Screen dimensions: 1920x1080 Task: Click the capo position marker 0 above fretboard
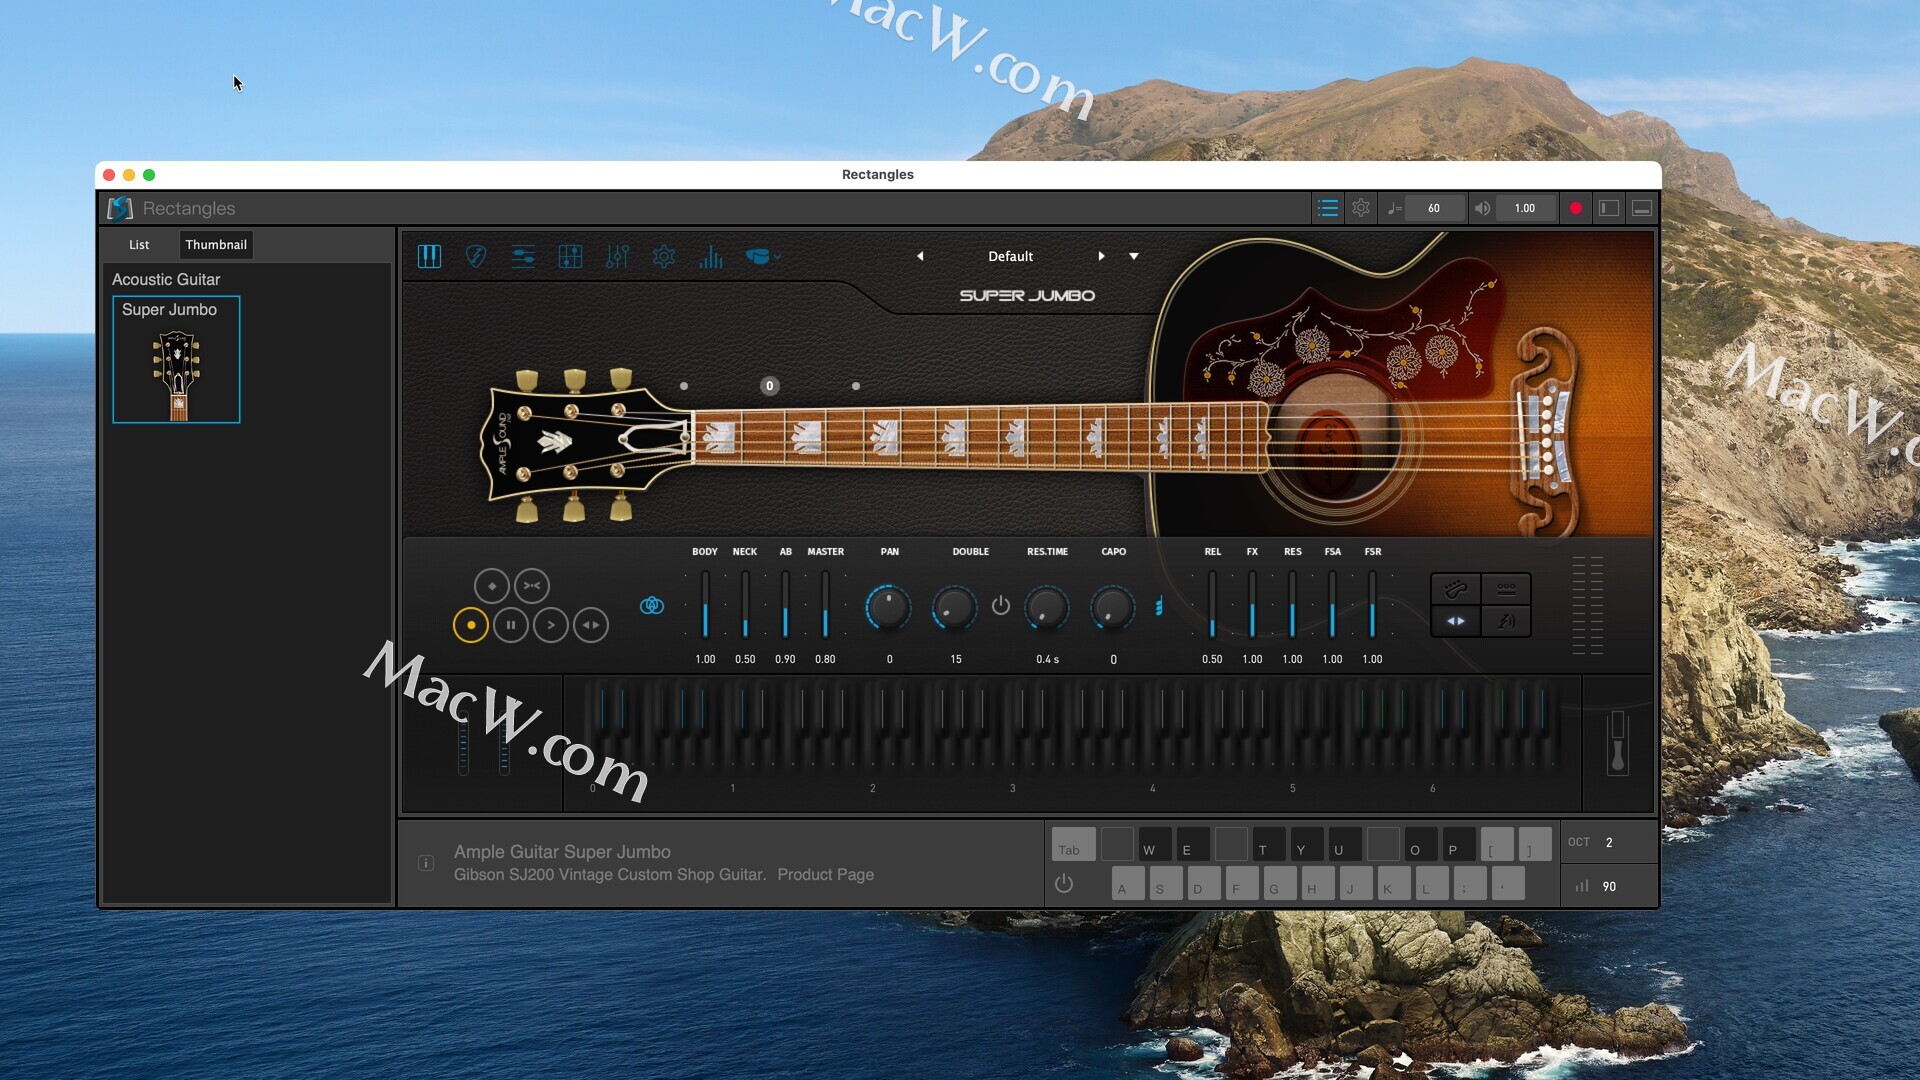point(769,386)
